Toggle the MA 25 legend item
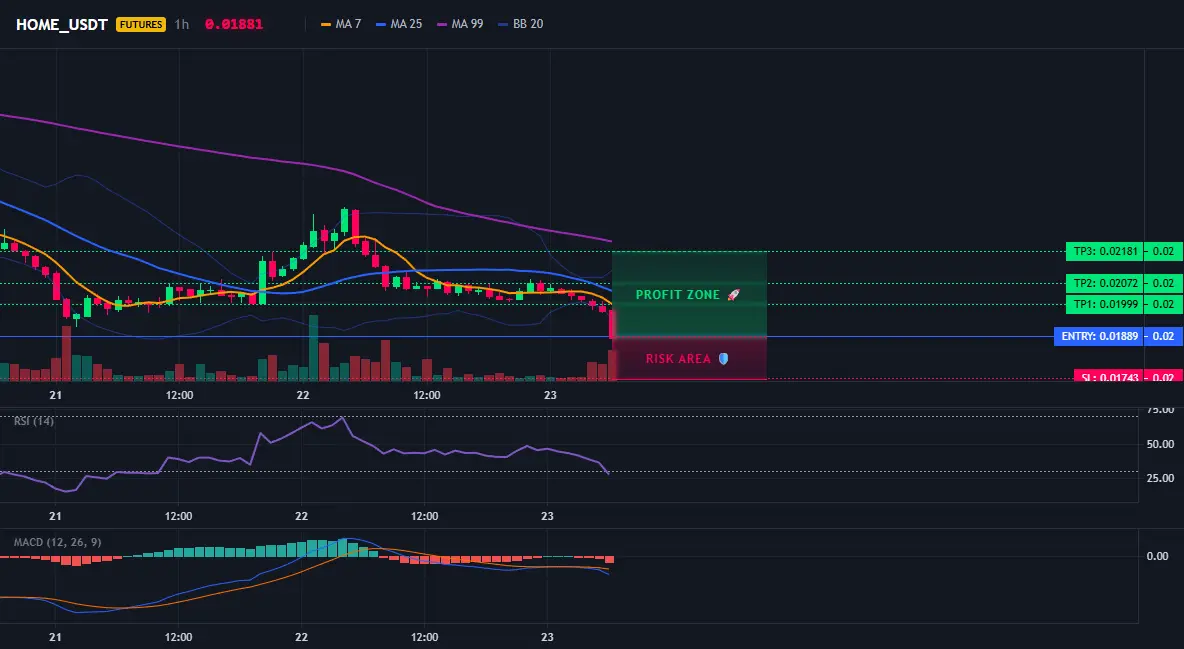 tap(399, 24)
